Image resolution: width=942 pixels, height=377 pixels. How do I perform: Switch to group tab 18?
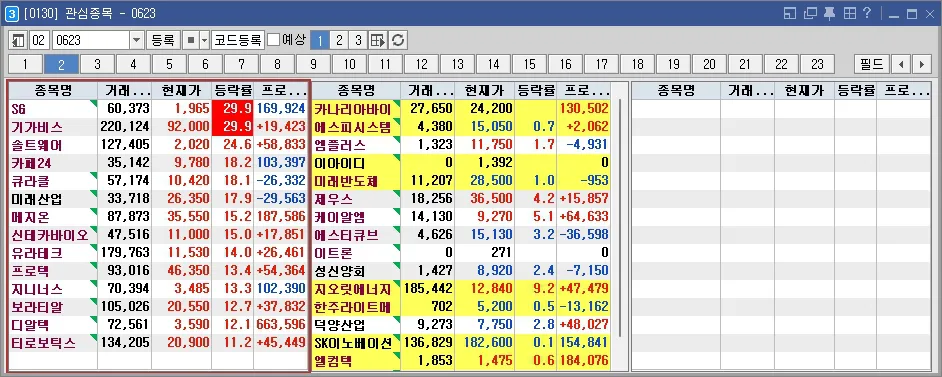pyautogui.click(x=638, y=64)
